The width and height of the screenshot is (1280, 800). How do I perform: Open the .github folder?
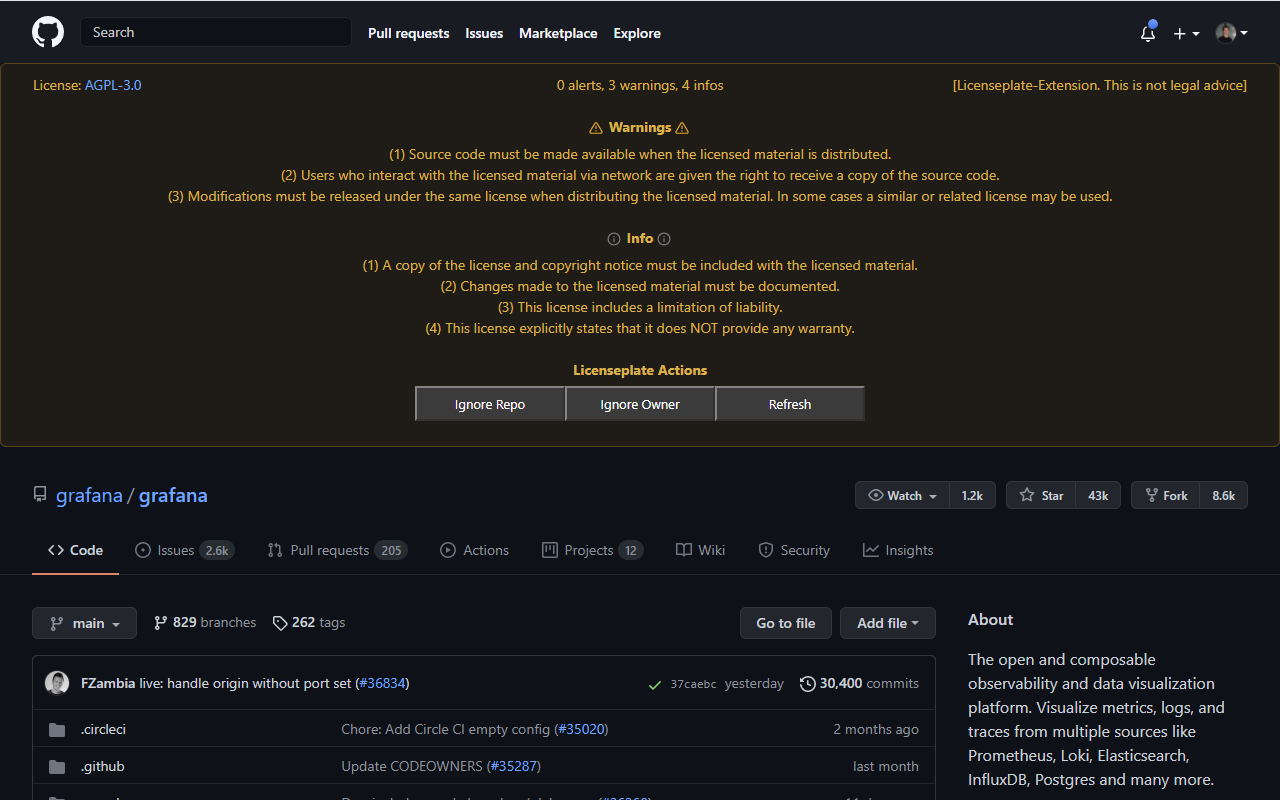(103, 766)
